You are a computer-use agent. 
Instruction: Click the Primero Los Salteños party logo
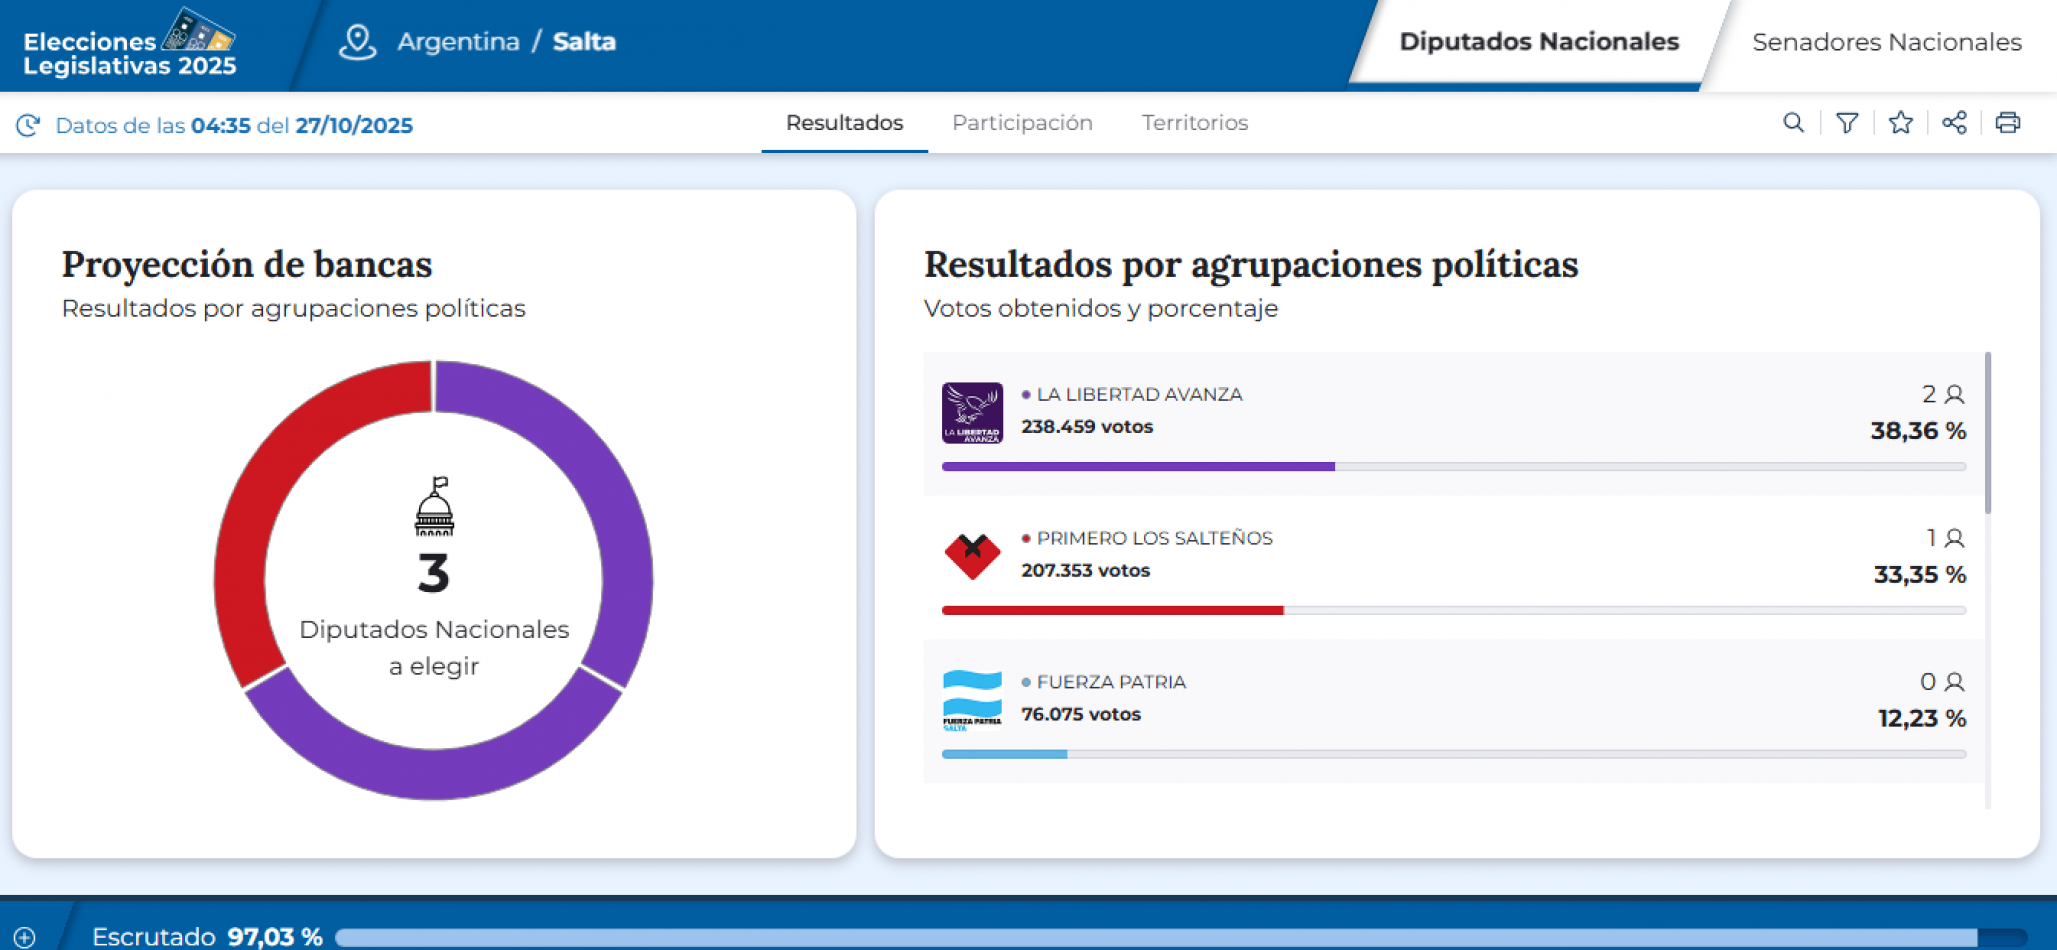[972, 556]
